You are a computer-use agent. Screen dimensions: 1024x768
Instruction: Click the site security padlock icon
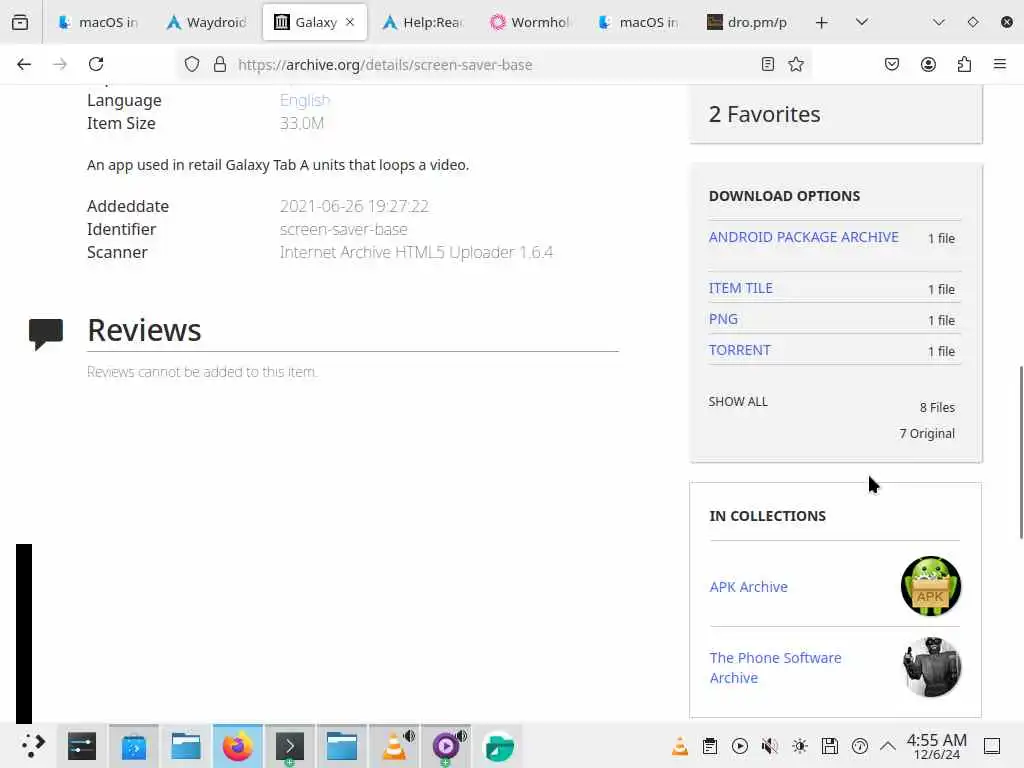coord(220,64)
